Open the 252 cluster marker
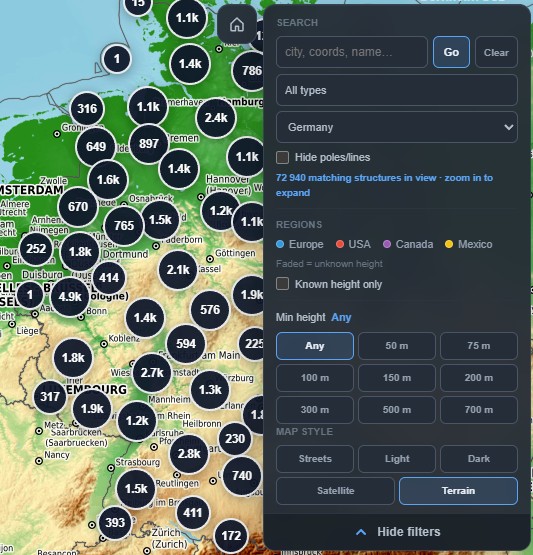Viewport: 533px width, 555px height. click(36, 248)
